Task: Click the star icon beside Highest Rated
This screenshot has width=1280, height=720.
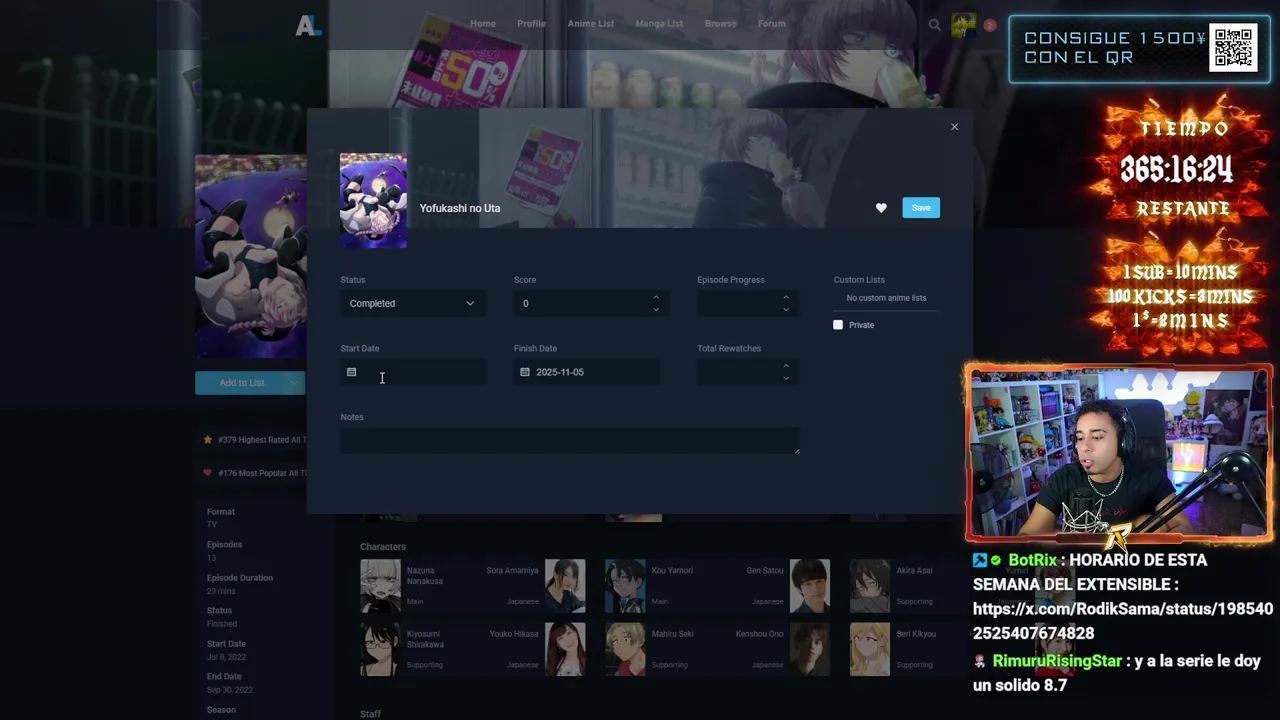Action: point(208,439)
